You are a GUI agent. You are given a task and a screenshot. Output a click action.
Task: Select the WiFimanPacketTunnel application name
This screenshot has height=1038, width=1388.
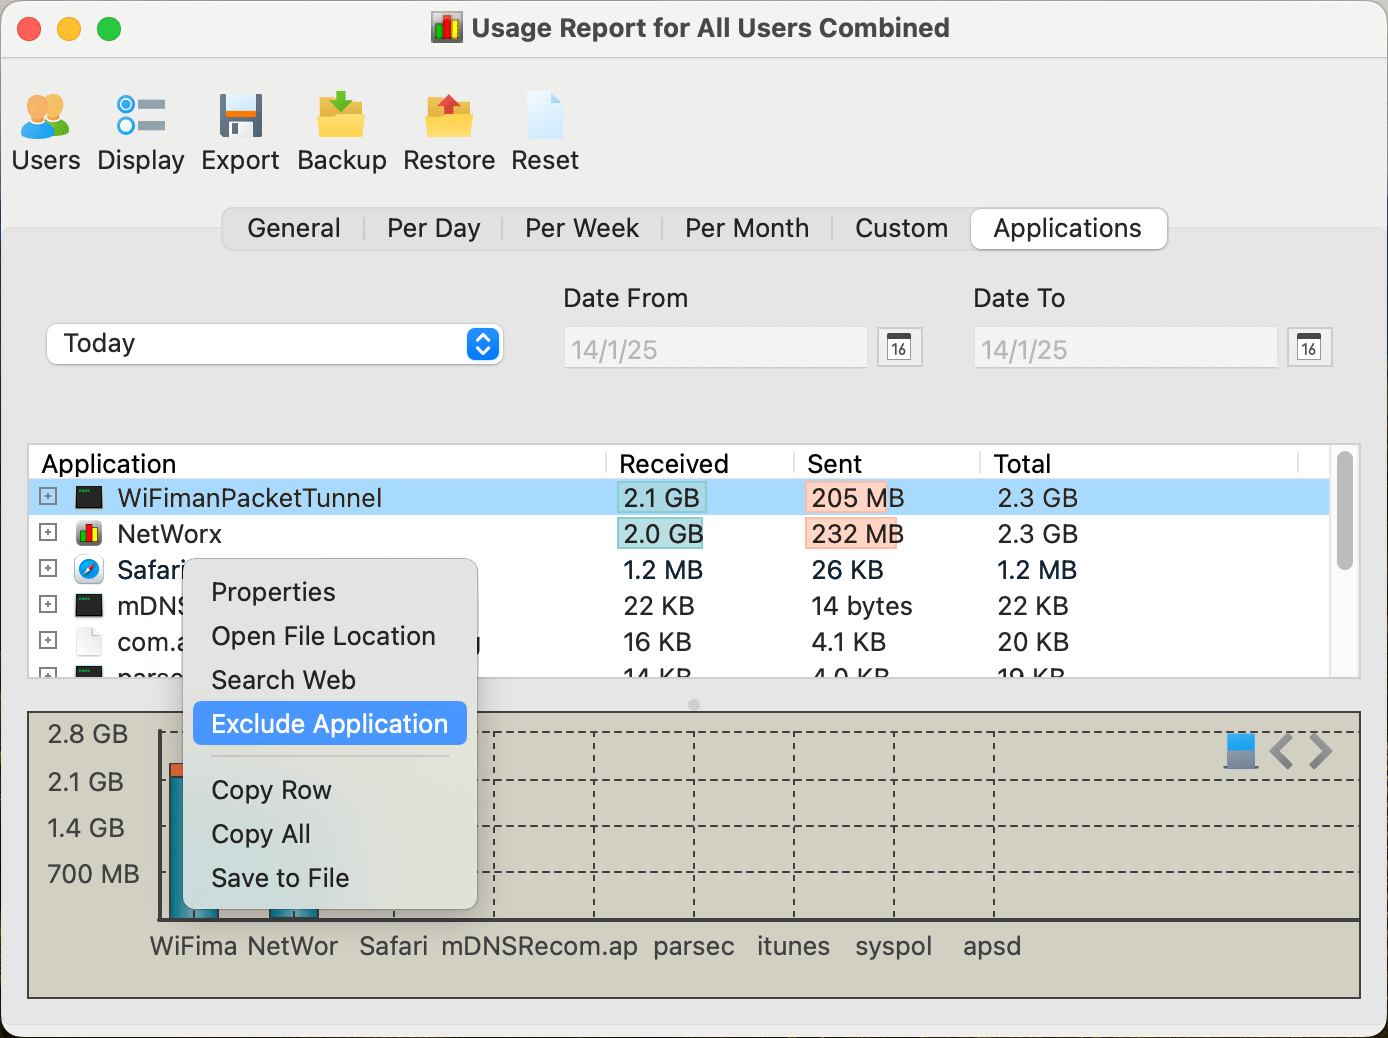[250, 498]
